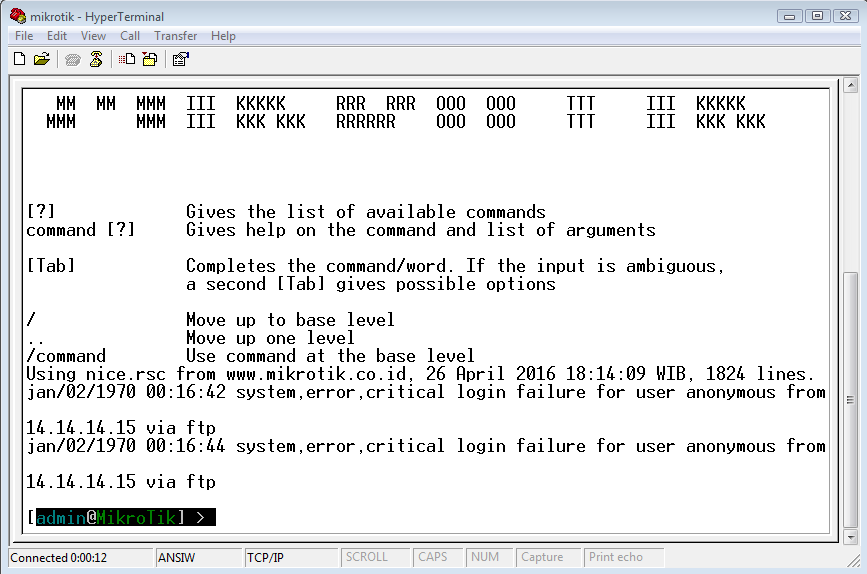Screen dimensions: 867x574
Task: Create a new connection with New icon
Action: point(19,59)
